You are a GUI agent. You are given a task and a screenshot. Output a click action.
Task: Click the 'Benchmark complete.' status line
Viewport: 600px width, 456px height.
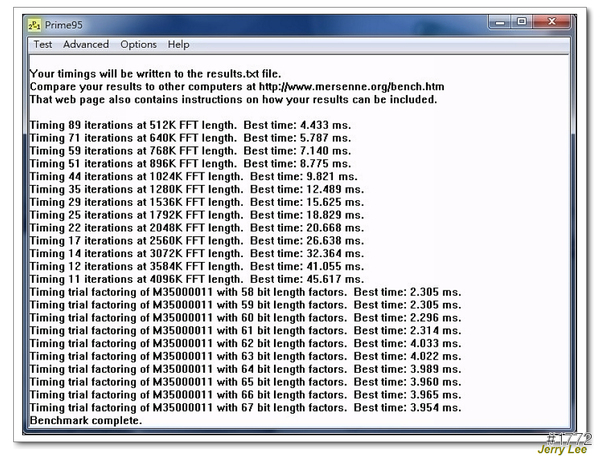point(86,421)
